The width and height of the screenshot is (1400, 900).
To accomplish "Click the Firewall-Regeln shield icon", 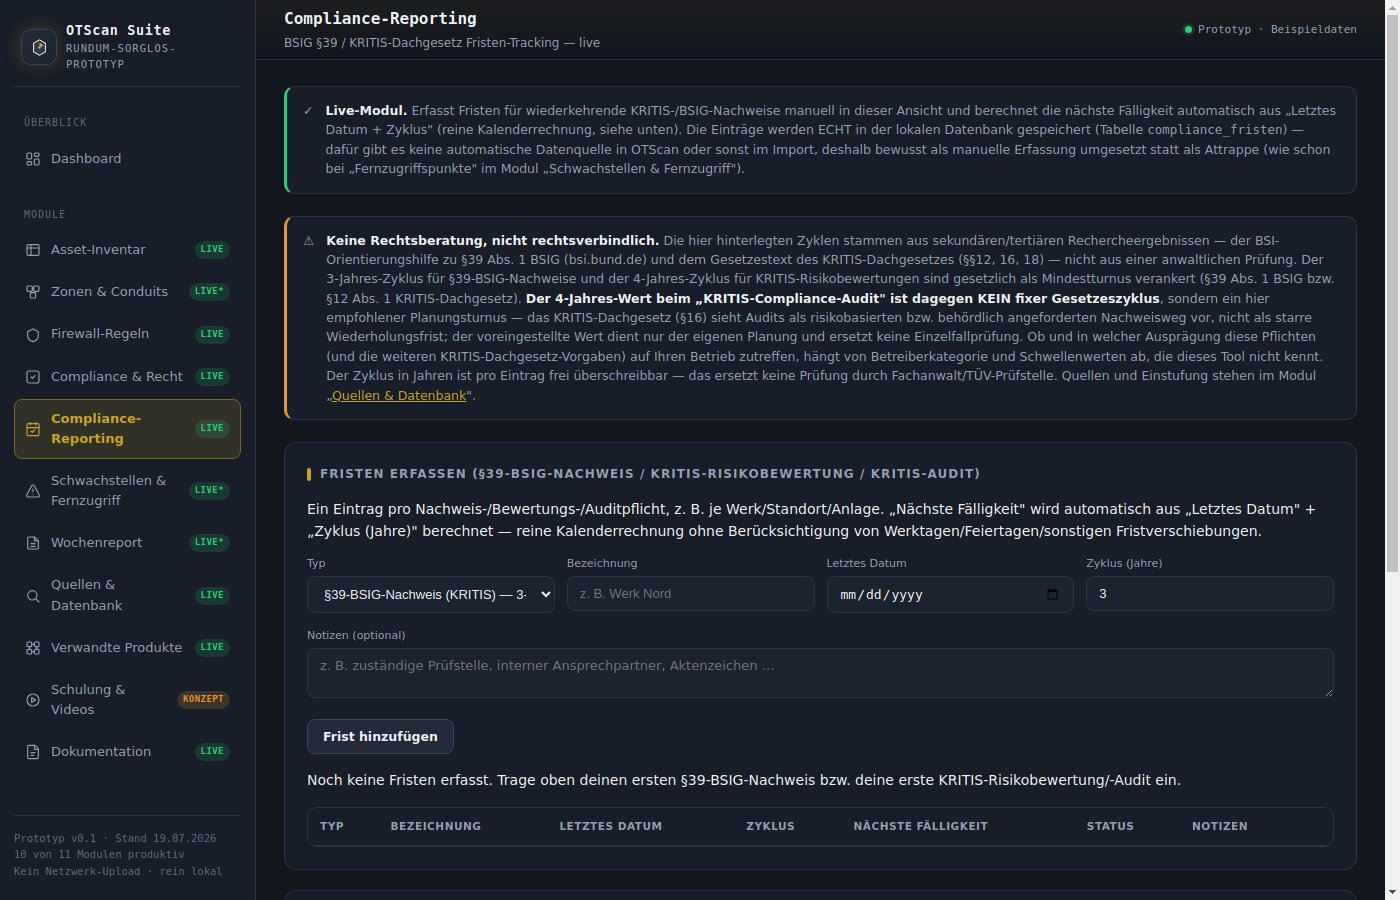I will coord(33,335).
